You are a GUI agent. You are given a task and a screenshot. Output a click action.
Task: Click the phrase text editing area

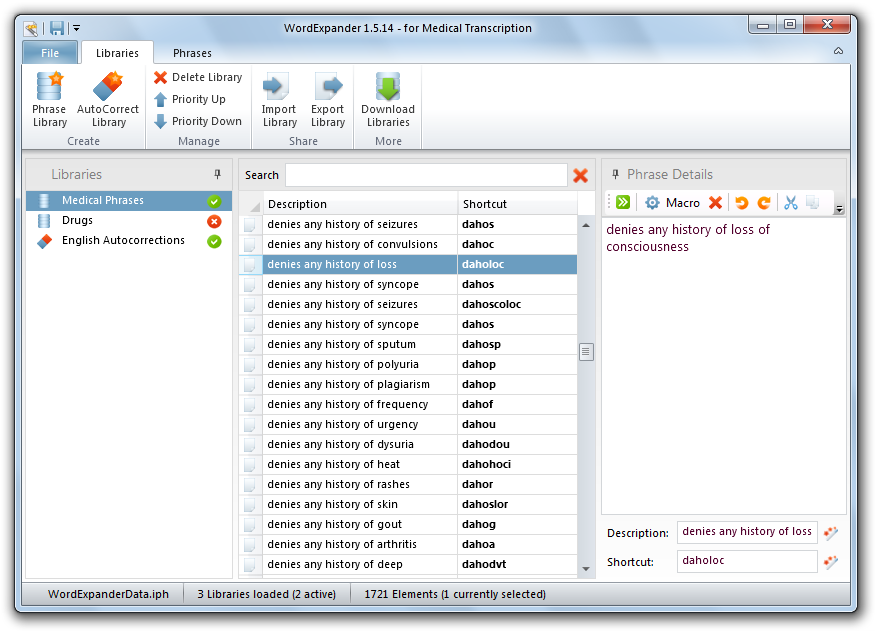click(724, 366)
